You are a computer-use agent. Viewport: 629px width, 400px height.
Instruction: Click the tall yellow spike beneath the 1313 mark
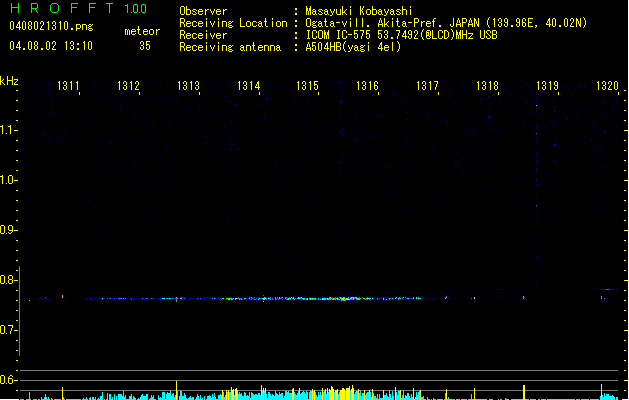[x=177, y=390]
